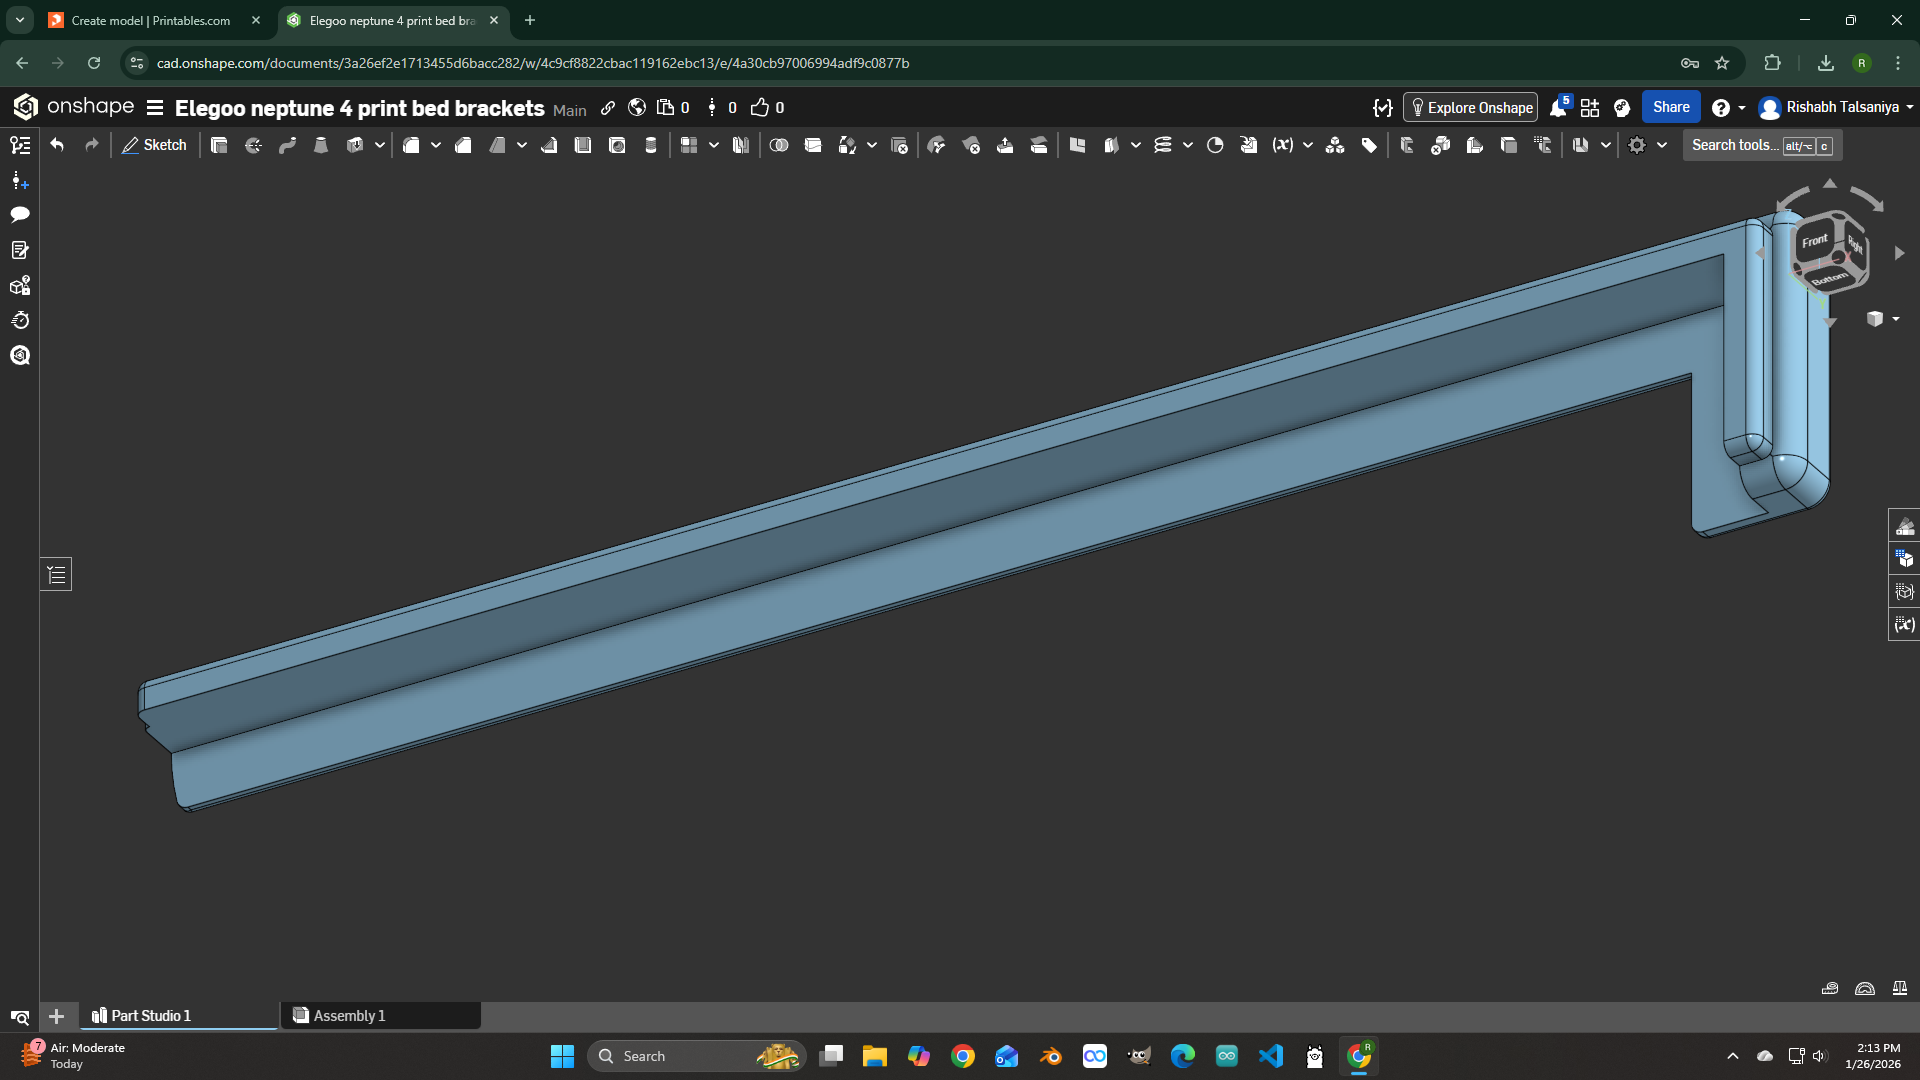This screenshot has width=1920, height=1080.
Task: Click the Main branch label
Action: [x=570, y=110]
